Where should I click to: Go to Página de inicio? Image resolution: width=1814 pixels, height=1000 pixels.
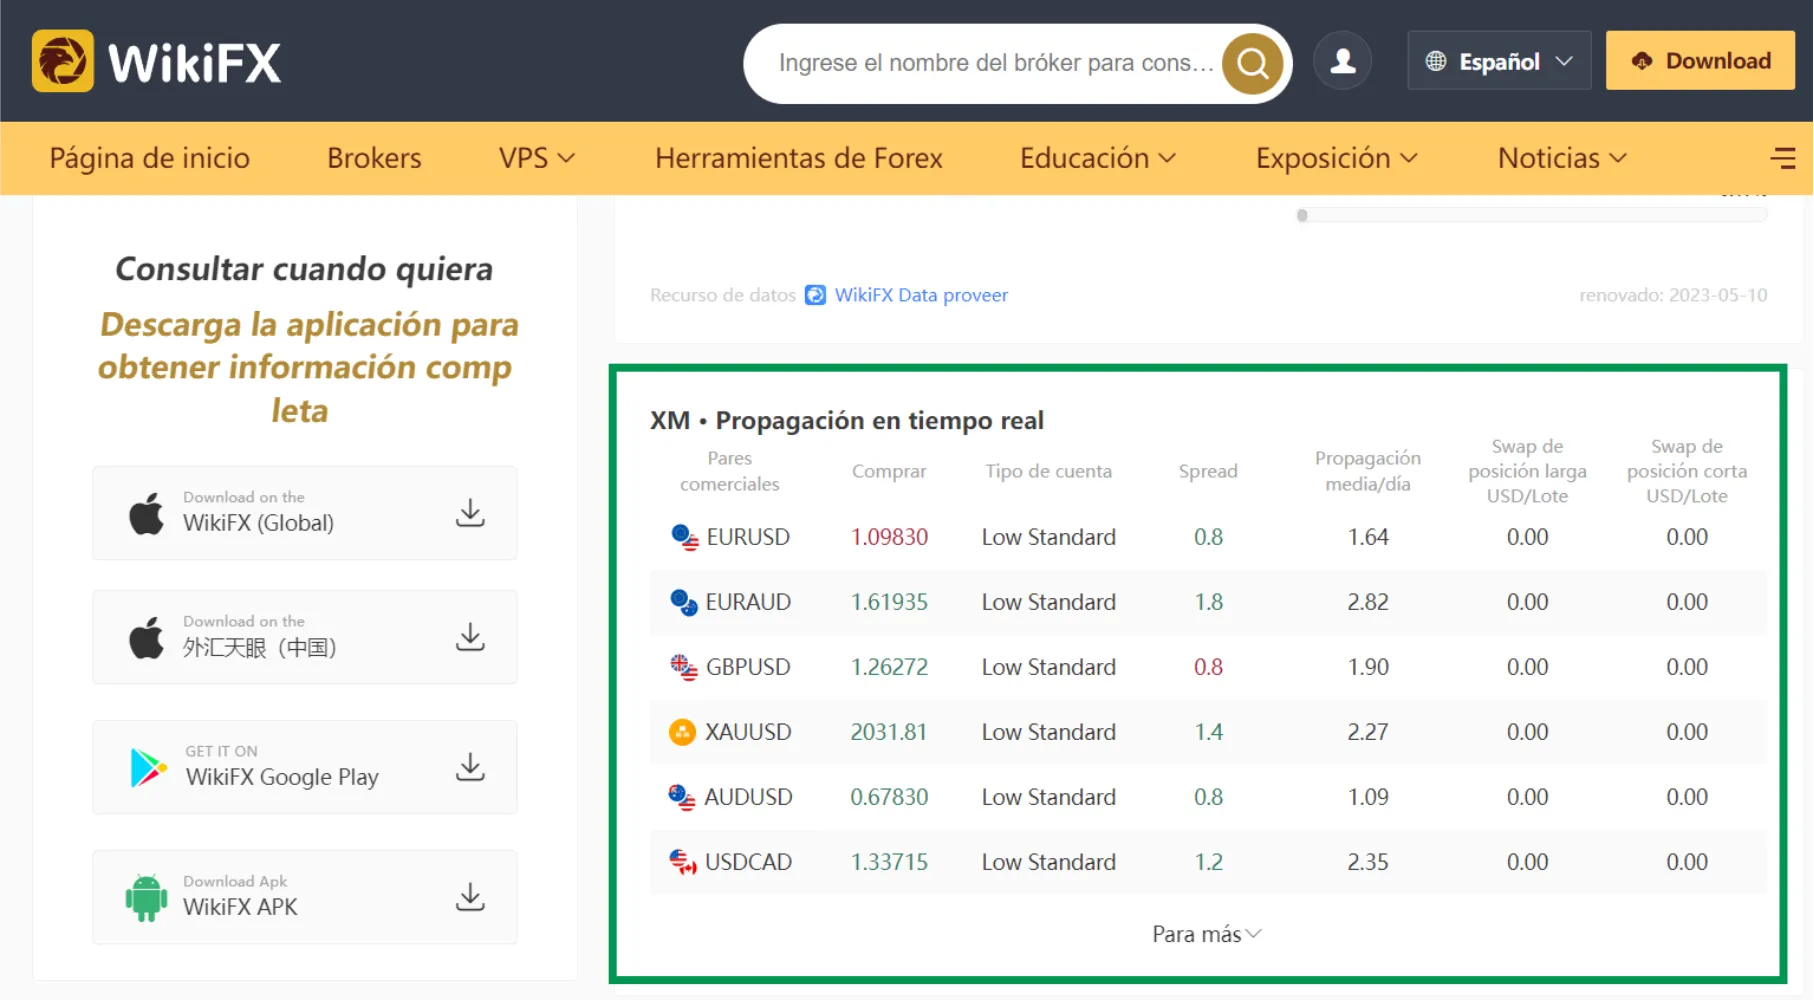[150, 158]
